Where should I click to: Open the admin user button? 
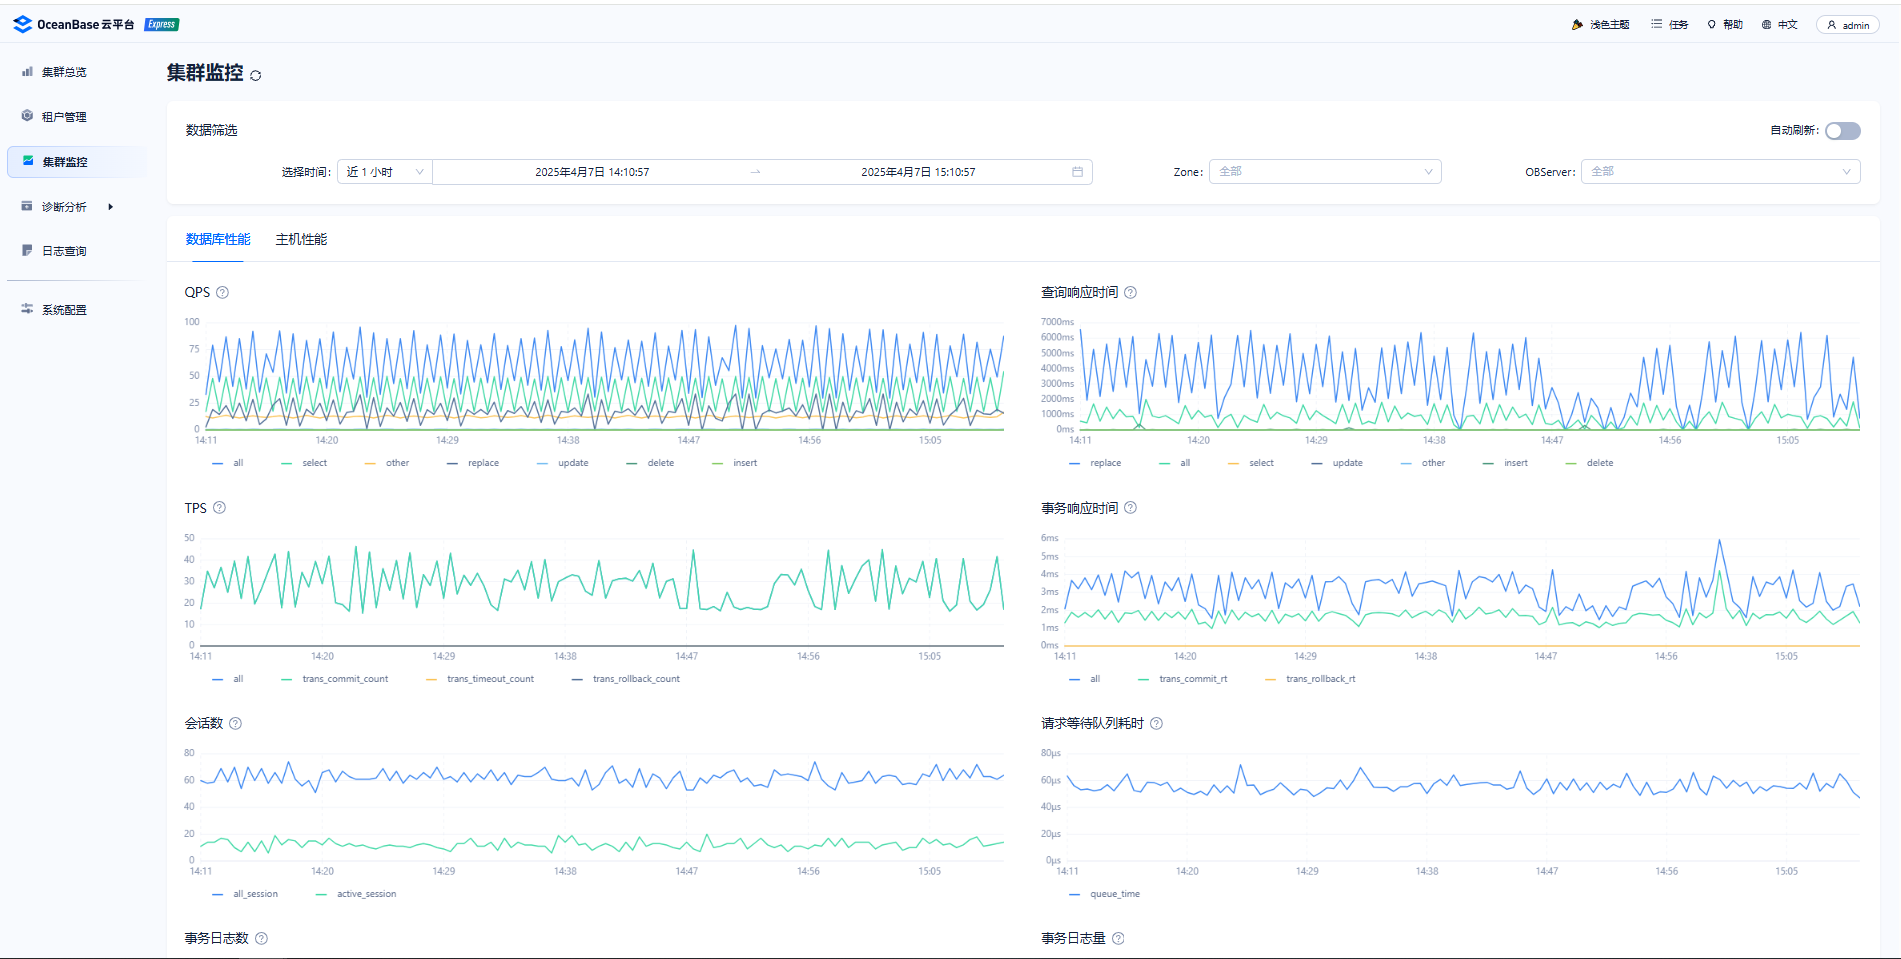click(x=1847, y=25)
